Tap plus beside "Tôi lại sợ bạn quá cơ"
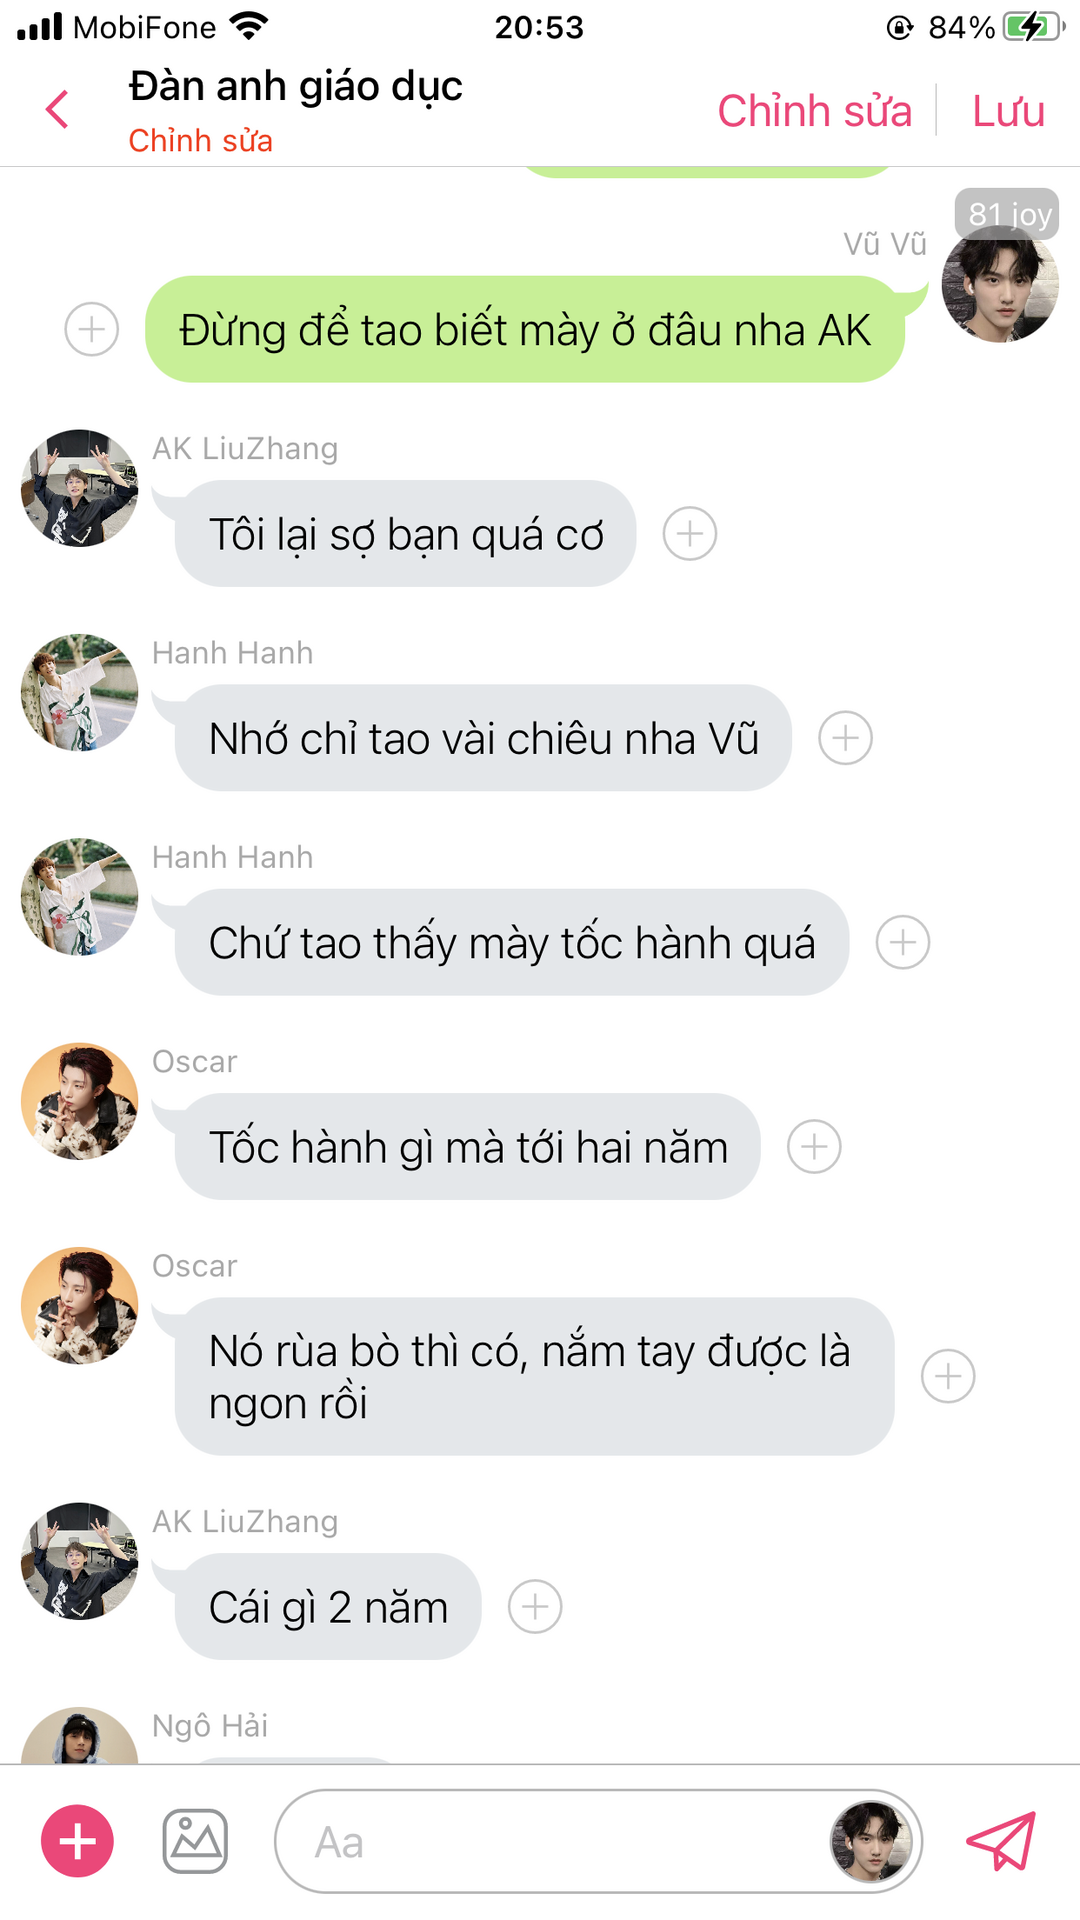The width and height of the screenshot is (1080, 1920). click(690, 533)
